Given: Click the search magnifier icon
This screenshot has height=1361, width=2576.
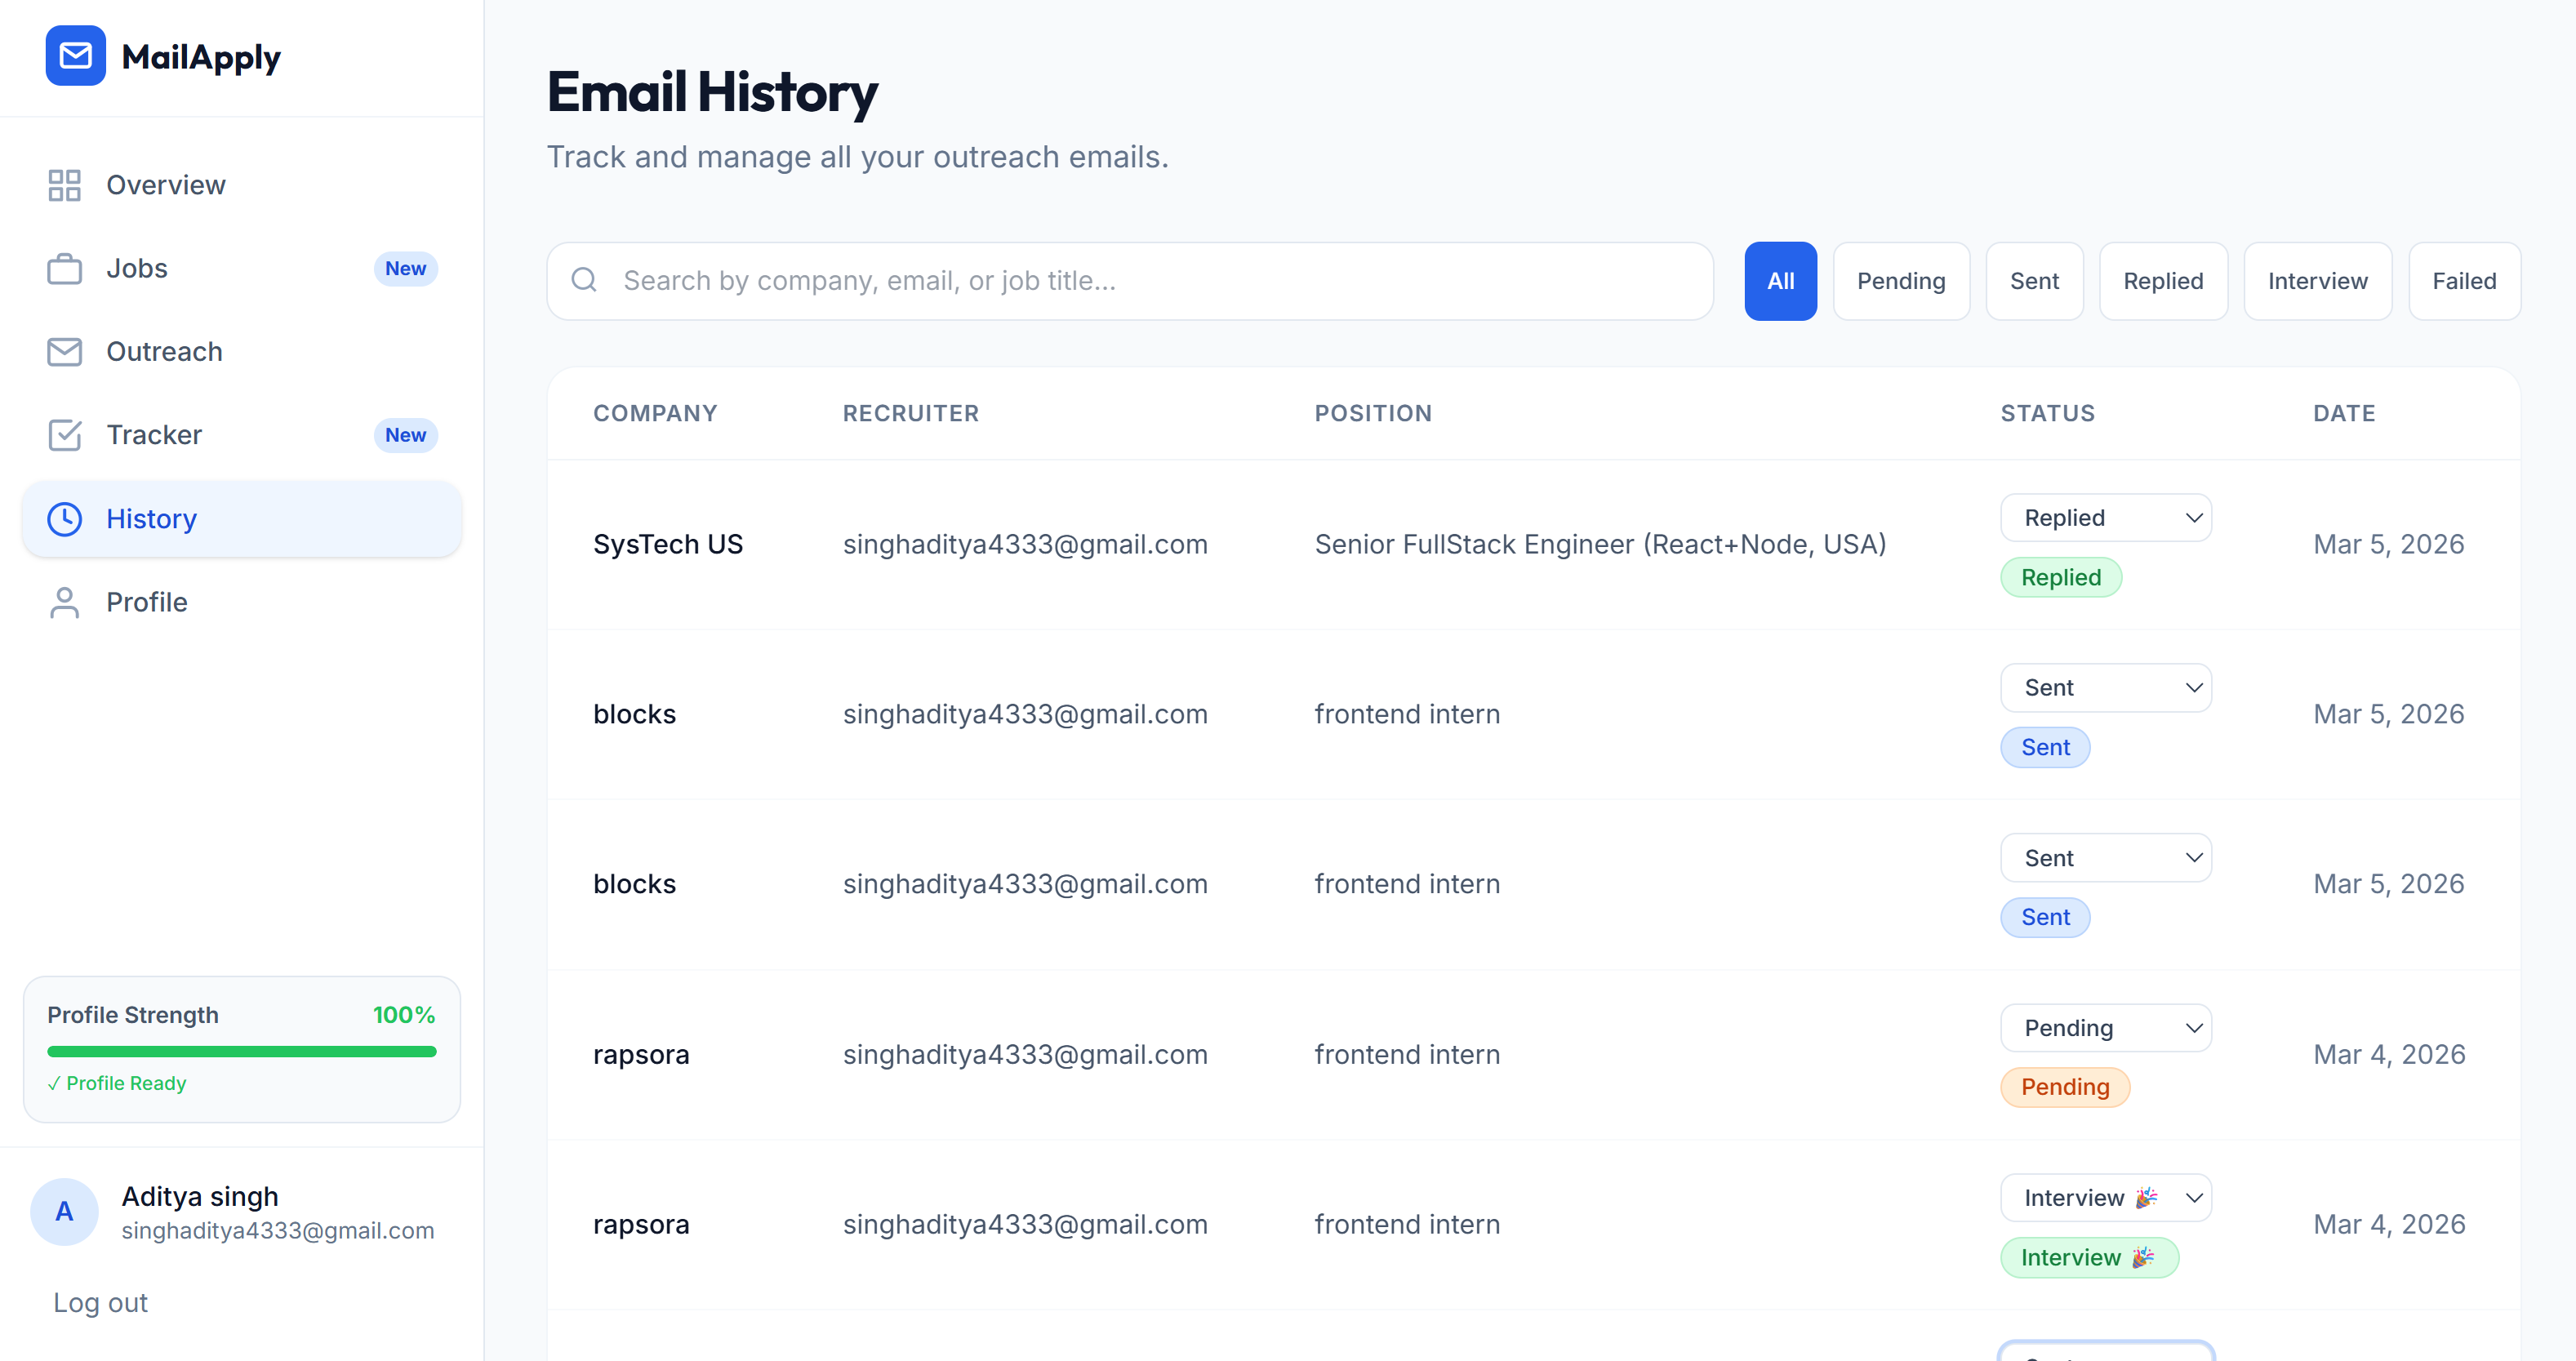Looking at the screenshot, I should click(584, 280).
